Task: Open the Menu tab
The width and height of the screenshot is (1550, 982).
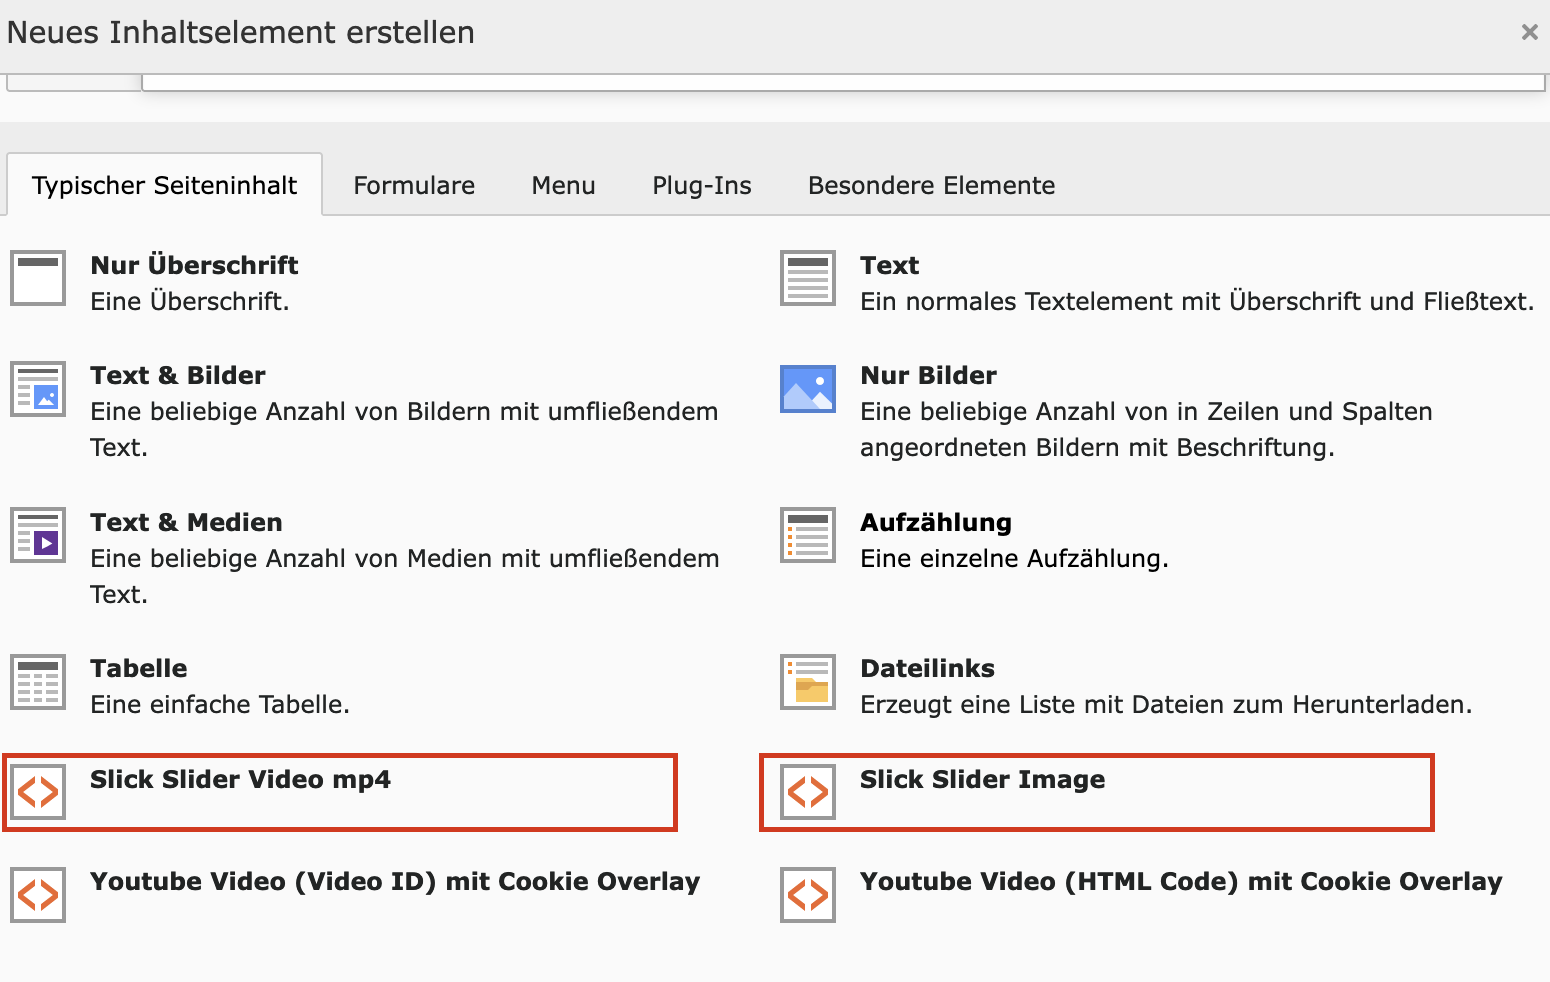Action: [563, 186]
